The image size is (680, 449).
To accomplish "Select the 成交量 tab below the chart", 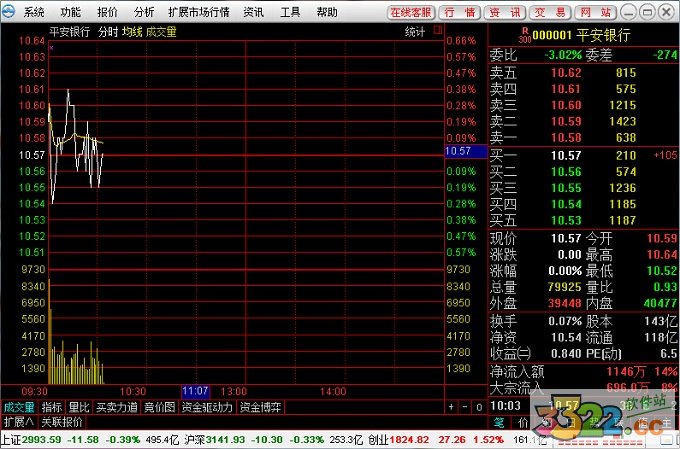I will click(20, 407).
